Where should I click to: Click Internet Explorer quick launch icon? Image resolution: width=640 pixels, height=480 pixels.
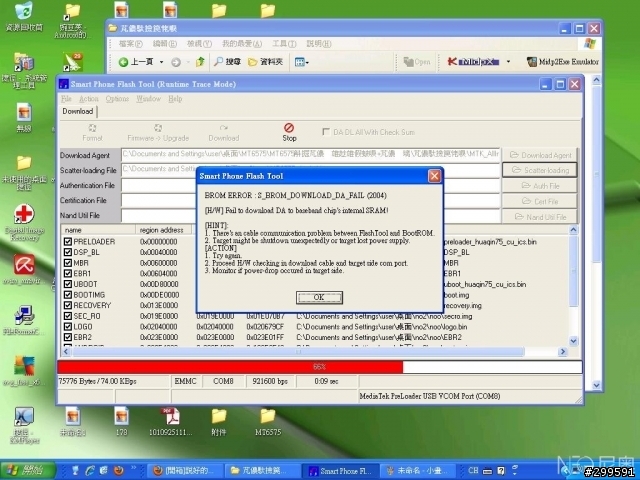point(90,471)
